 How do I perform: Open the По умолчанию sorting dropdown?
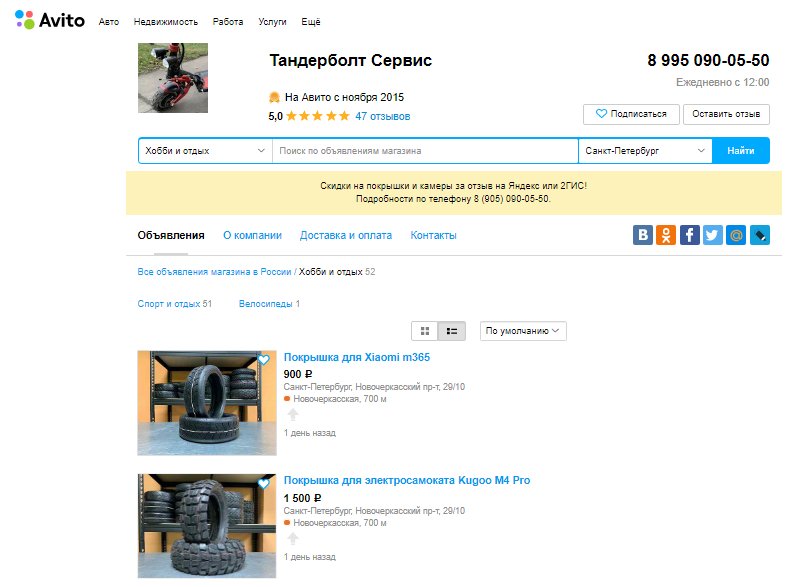point(523,330)
